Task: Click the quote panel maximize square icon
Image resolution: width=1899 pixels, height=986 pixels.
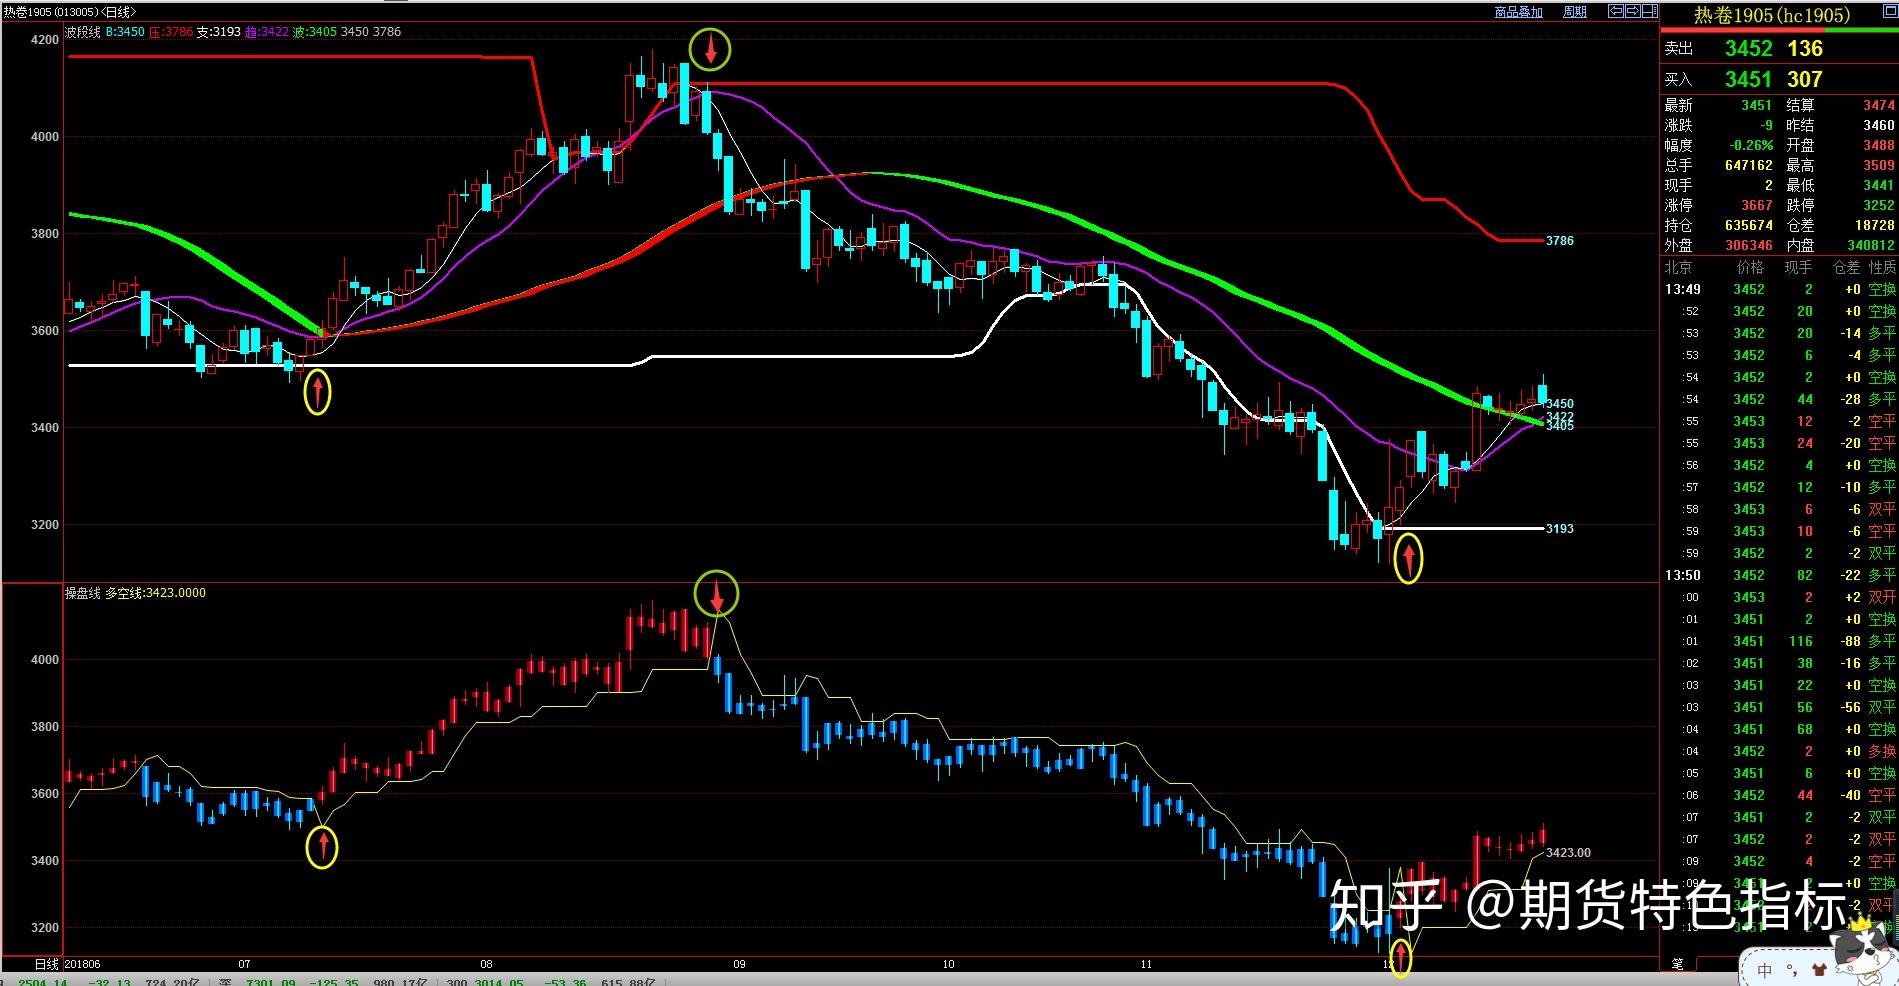Action: click(1890, 13)
